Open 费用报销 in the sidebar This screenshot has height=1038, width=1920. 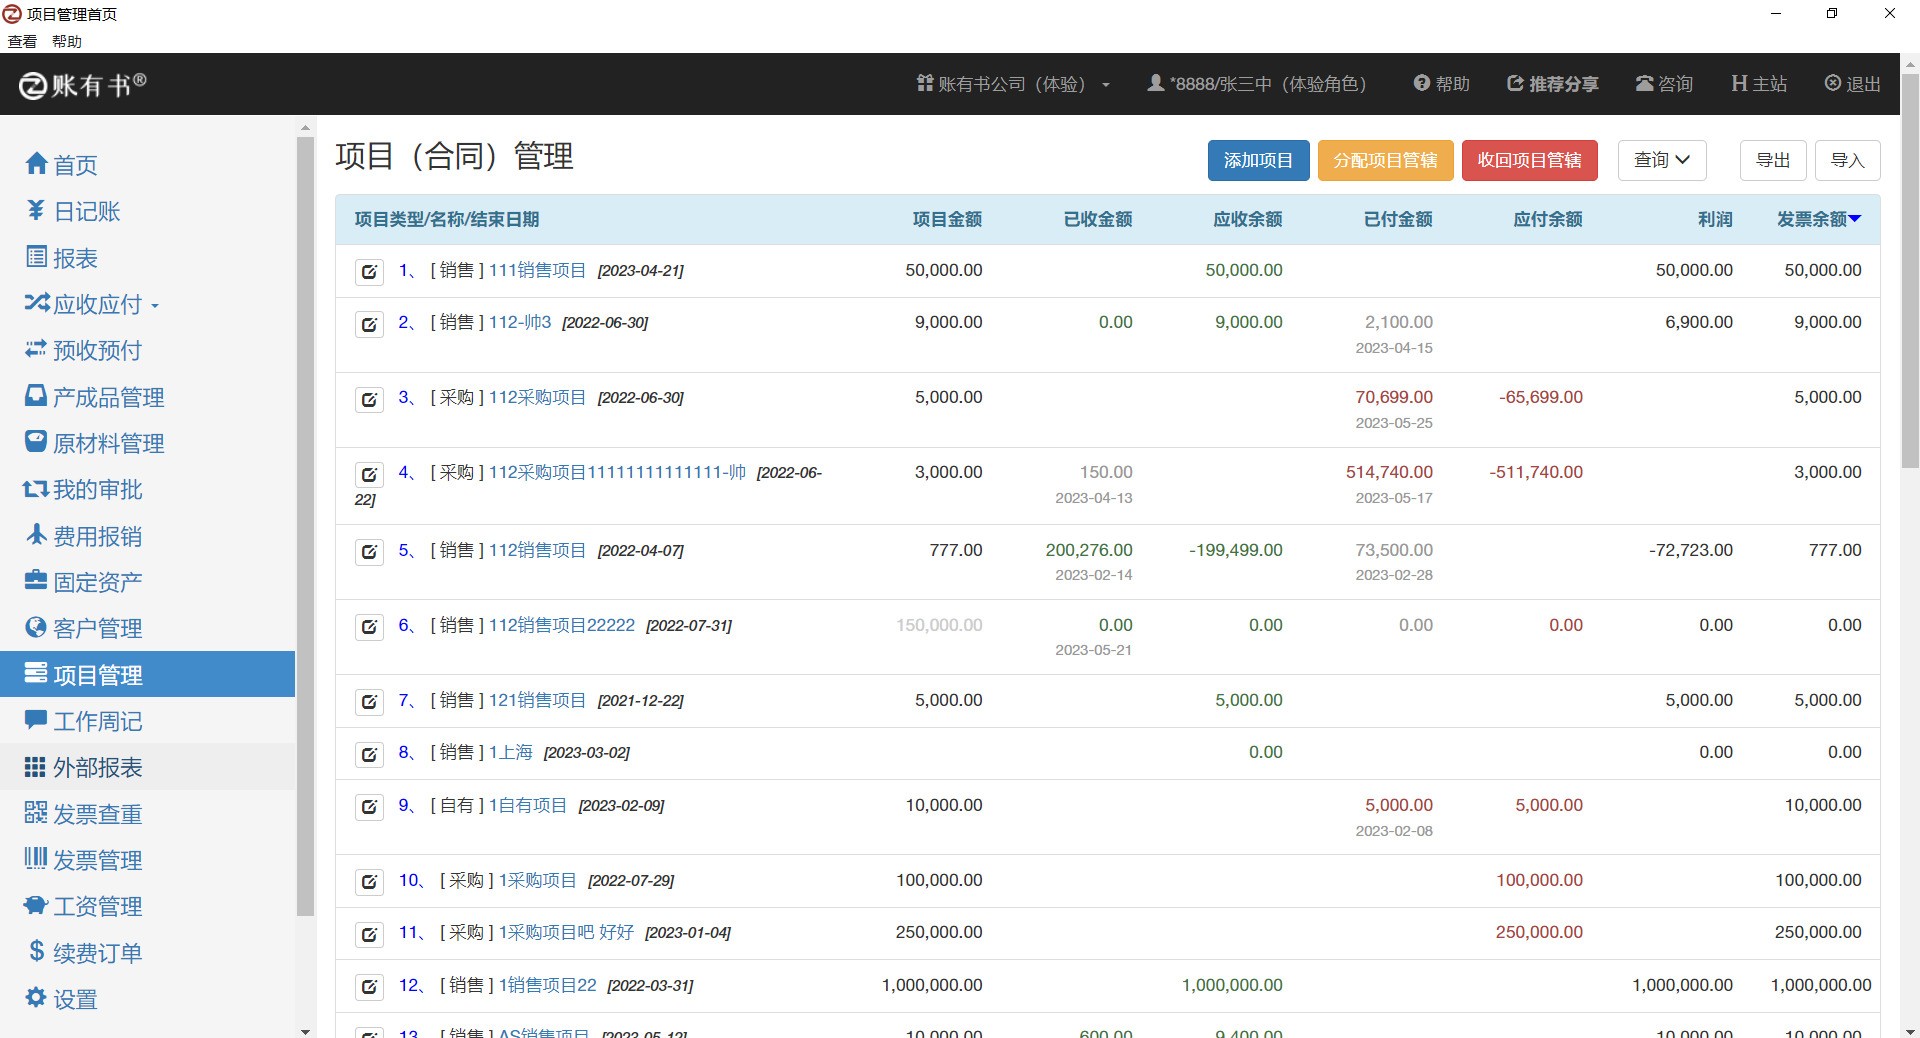[84, 536]
